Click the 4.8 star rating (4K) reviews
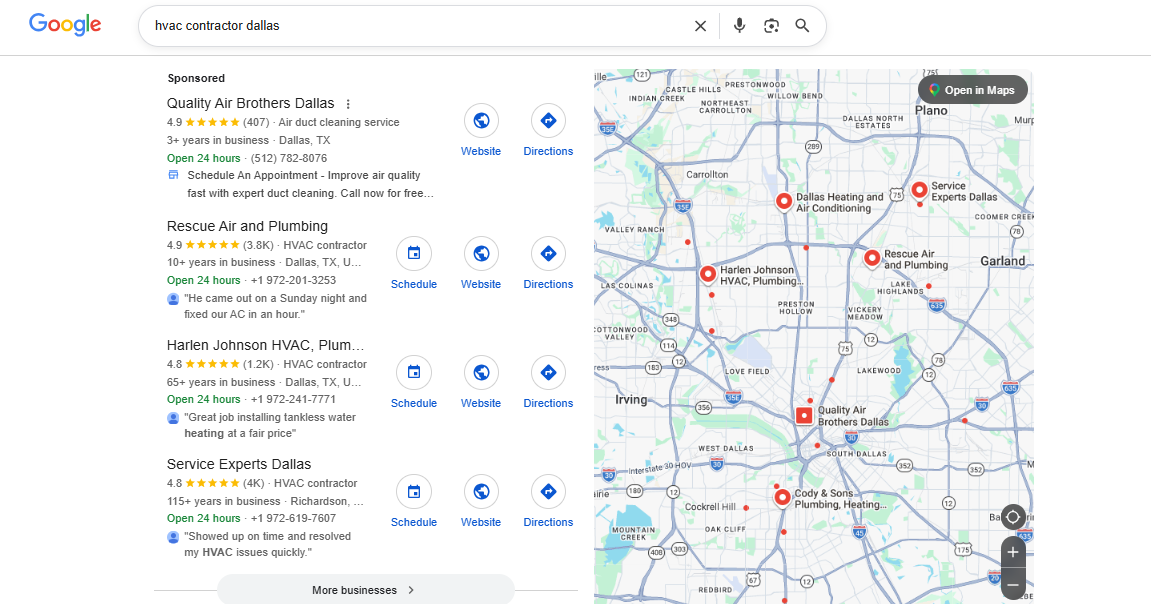Screen dimensions: 1151x604 216,483
